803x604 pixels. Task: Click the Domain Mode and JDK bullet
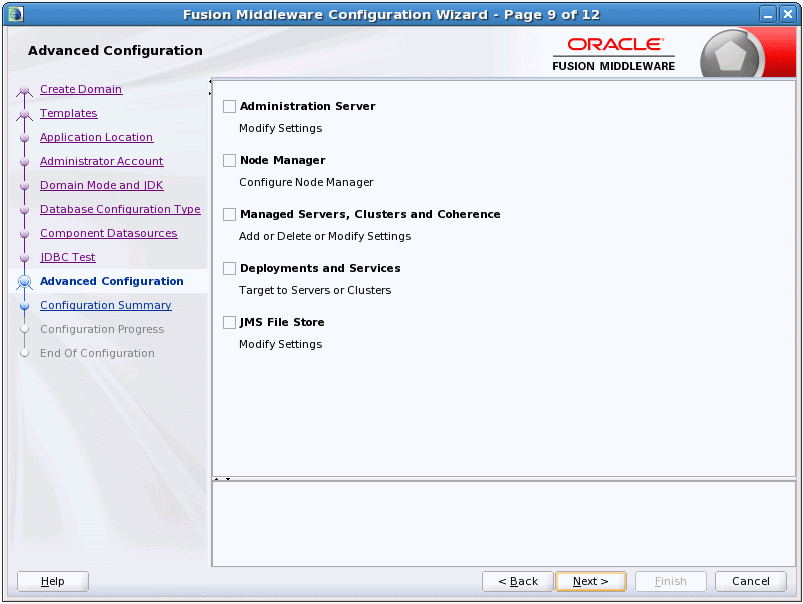pos(24,186)
